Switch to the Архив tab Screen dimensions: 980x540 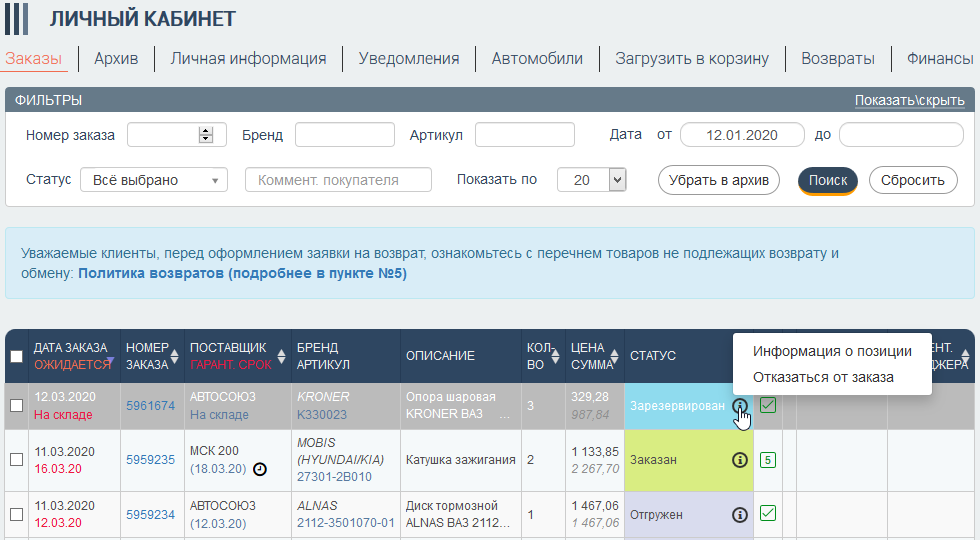click(116, 58)
